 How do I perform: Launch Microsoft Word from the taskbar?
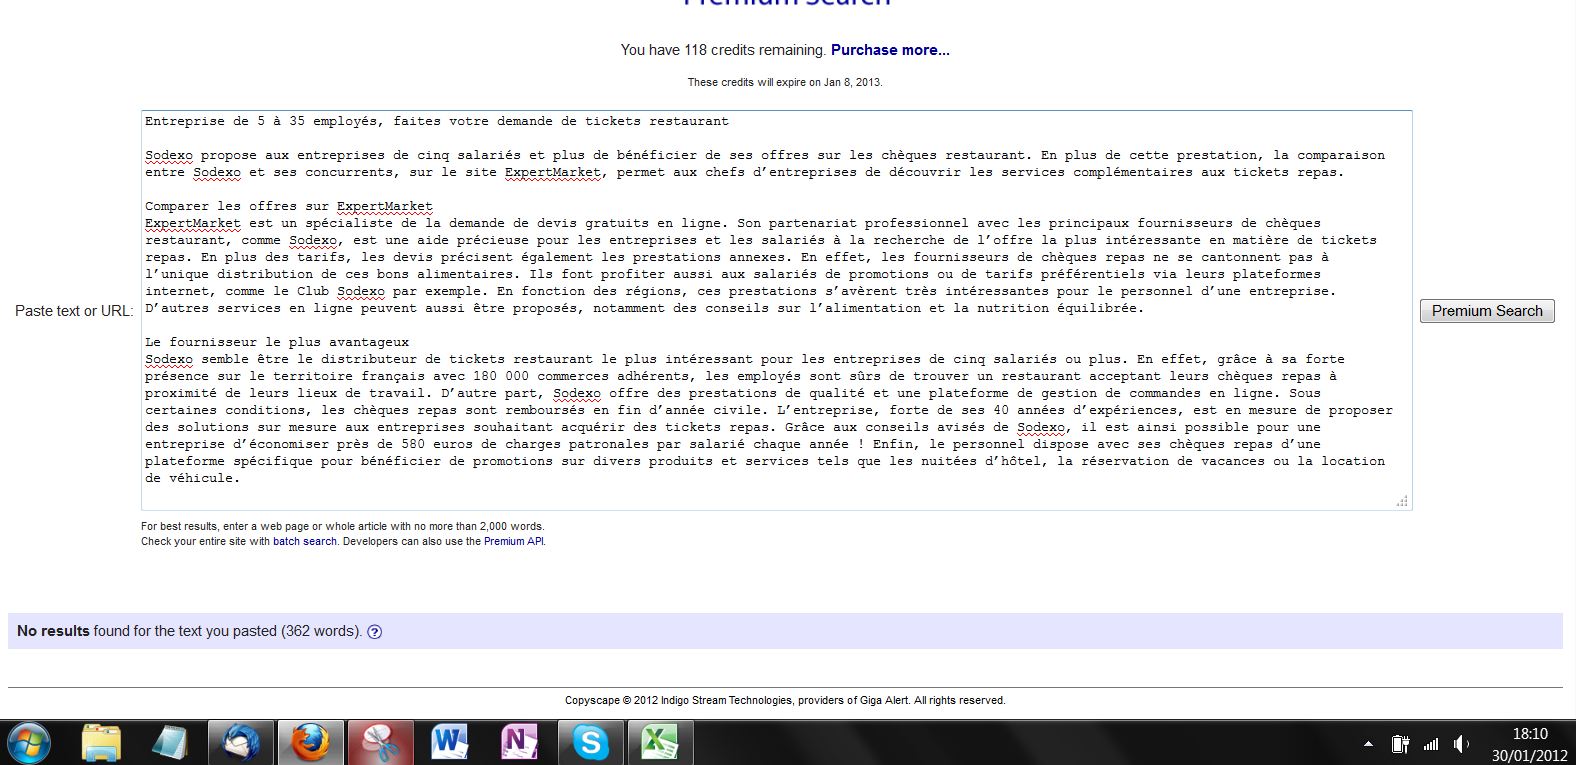450,743
